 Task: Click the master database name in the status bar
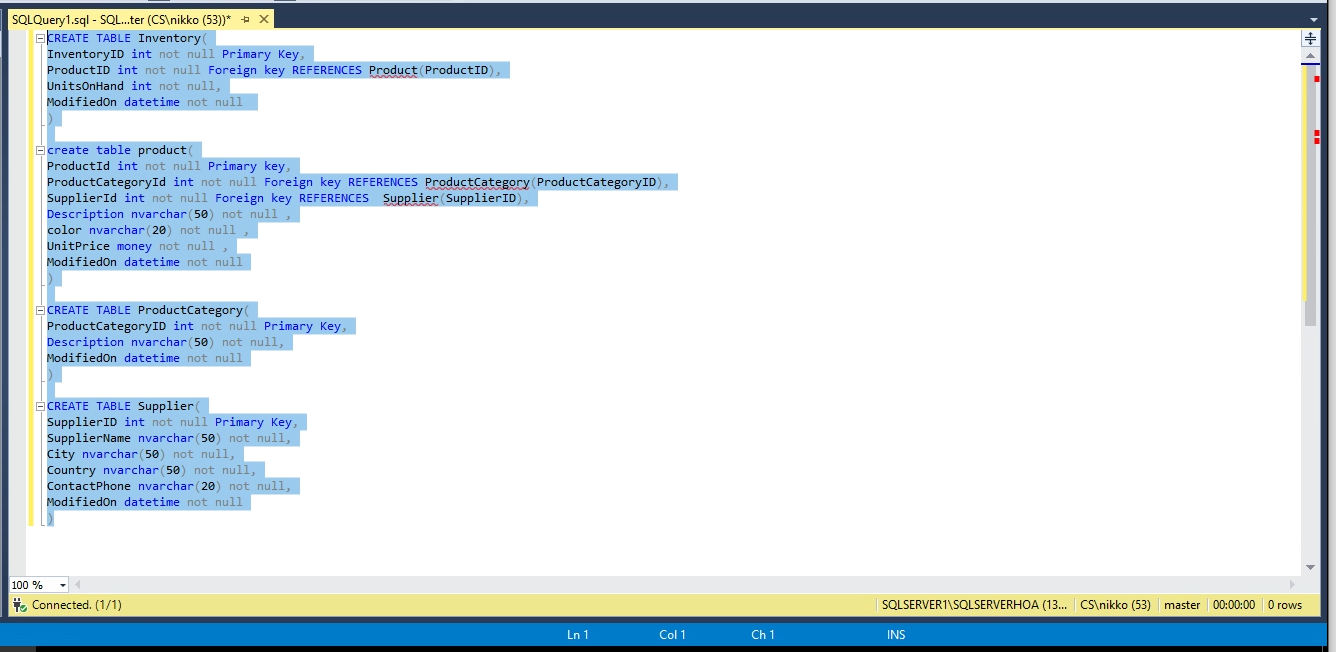(x=1182, y=604)
